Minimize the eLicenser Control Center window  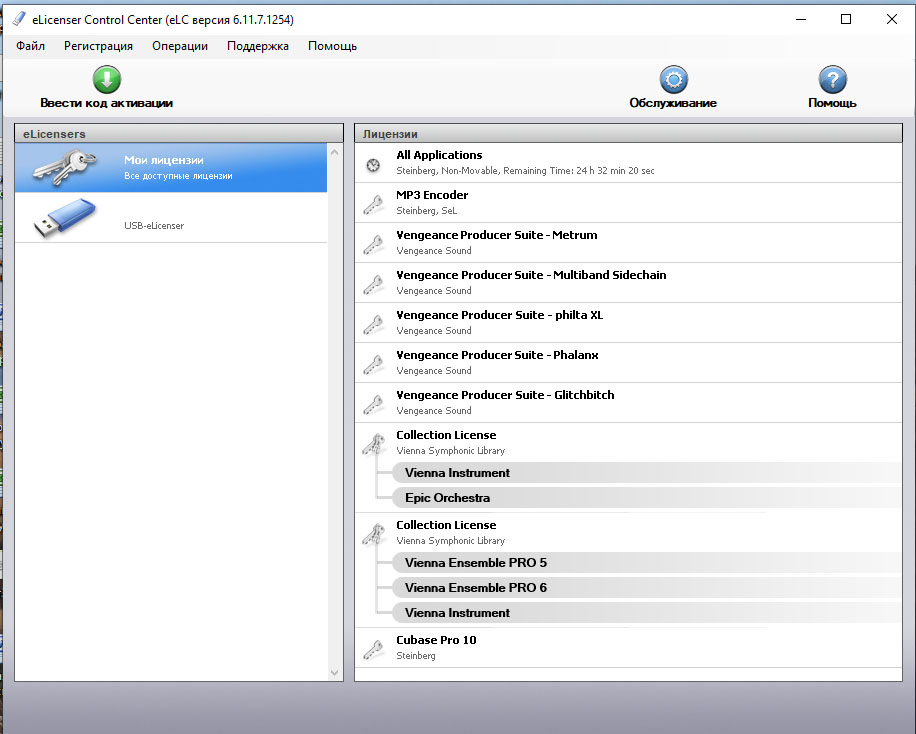pyautogui.click(x=801, y=19)
